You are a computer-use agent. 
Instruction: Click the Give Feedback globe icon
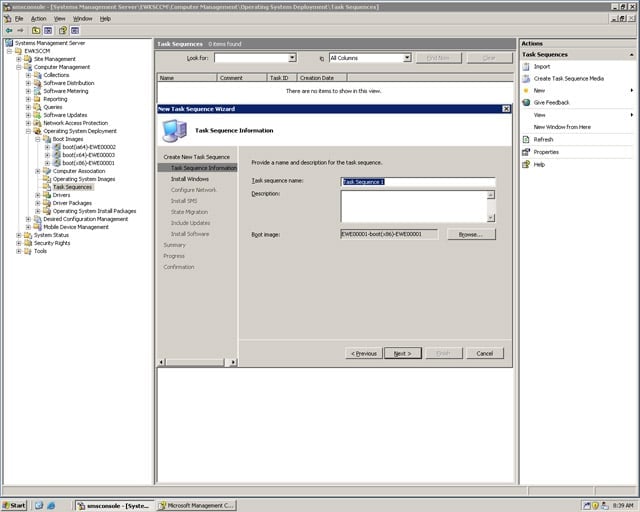click(526, 102)
